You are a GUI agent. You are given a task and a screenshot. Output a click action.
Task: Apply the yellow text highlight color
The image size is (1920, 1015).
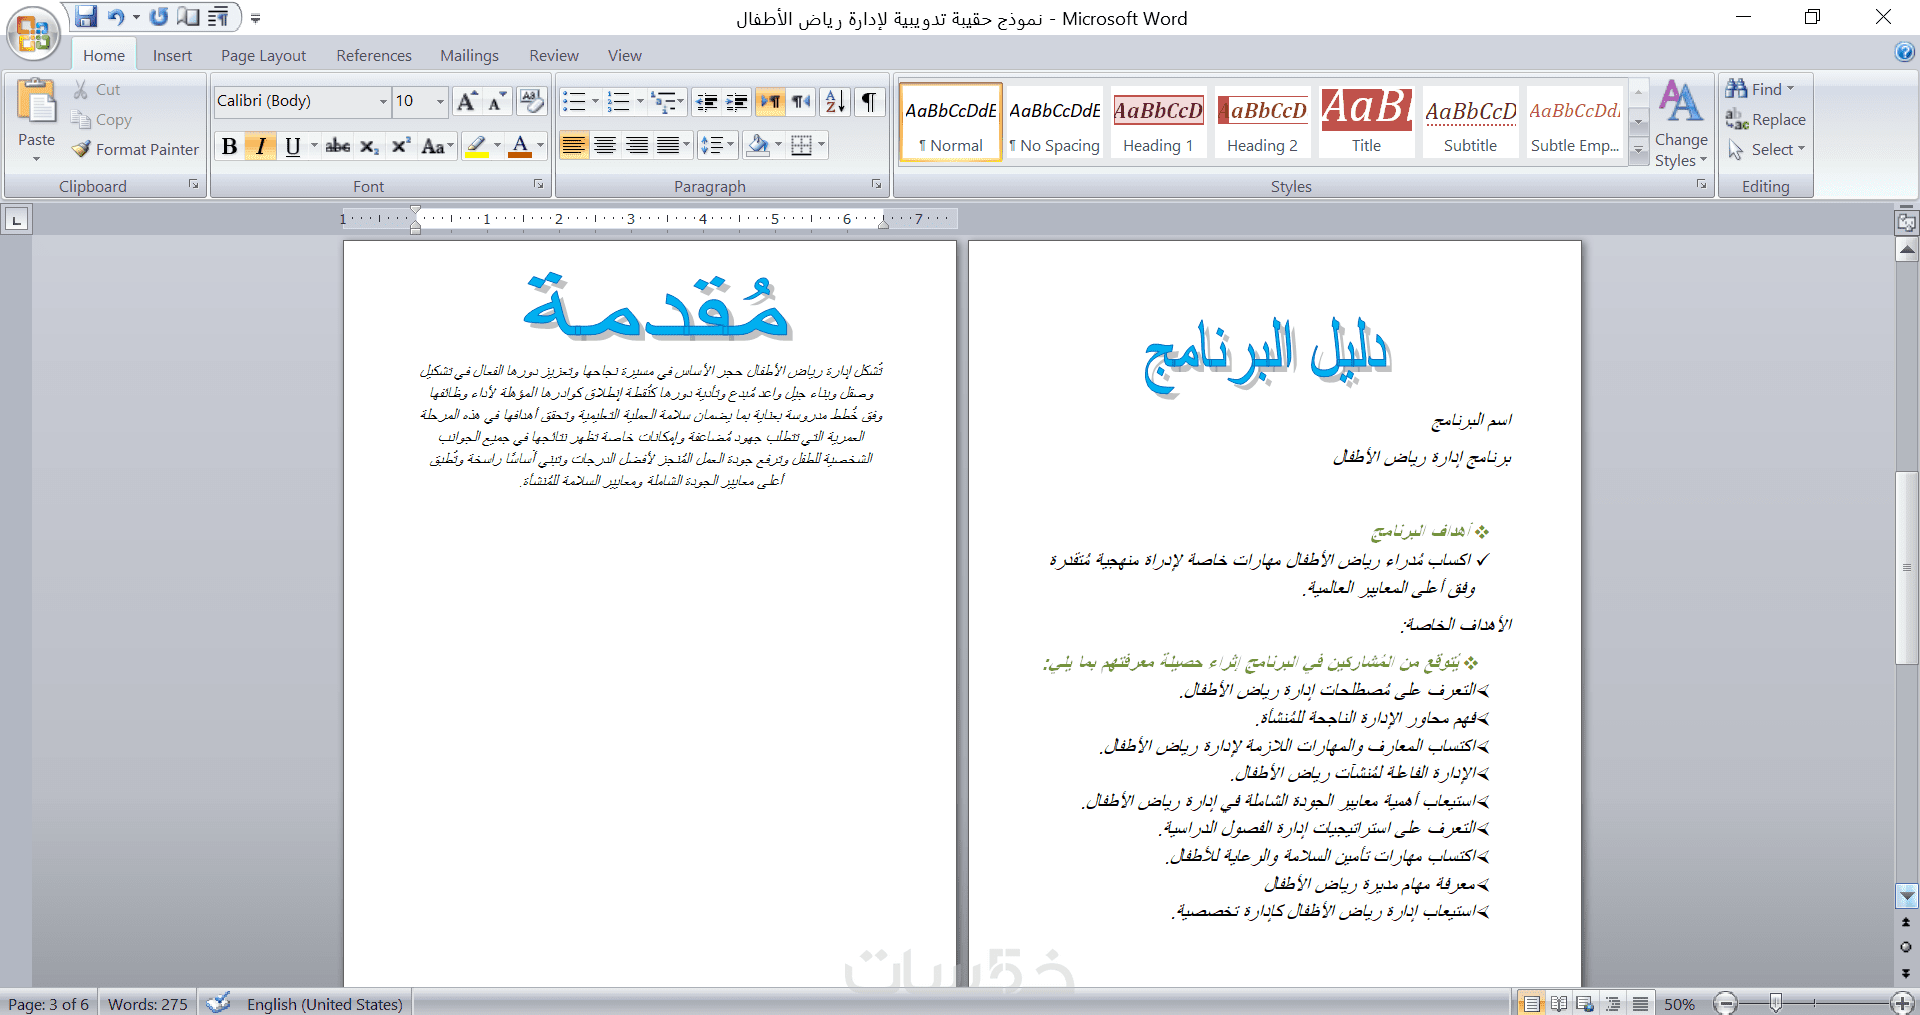(477, 146)
